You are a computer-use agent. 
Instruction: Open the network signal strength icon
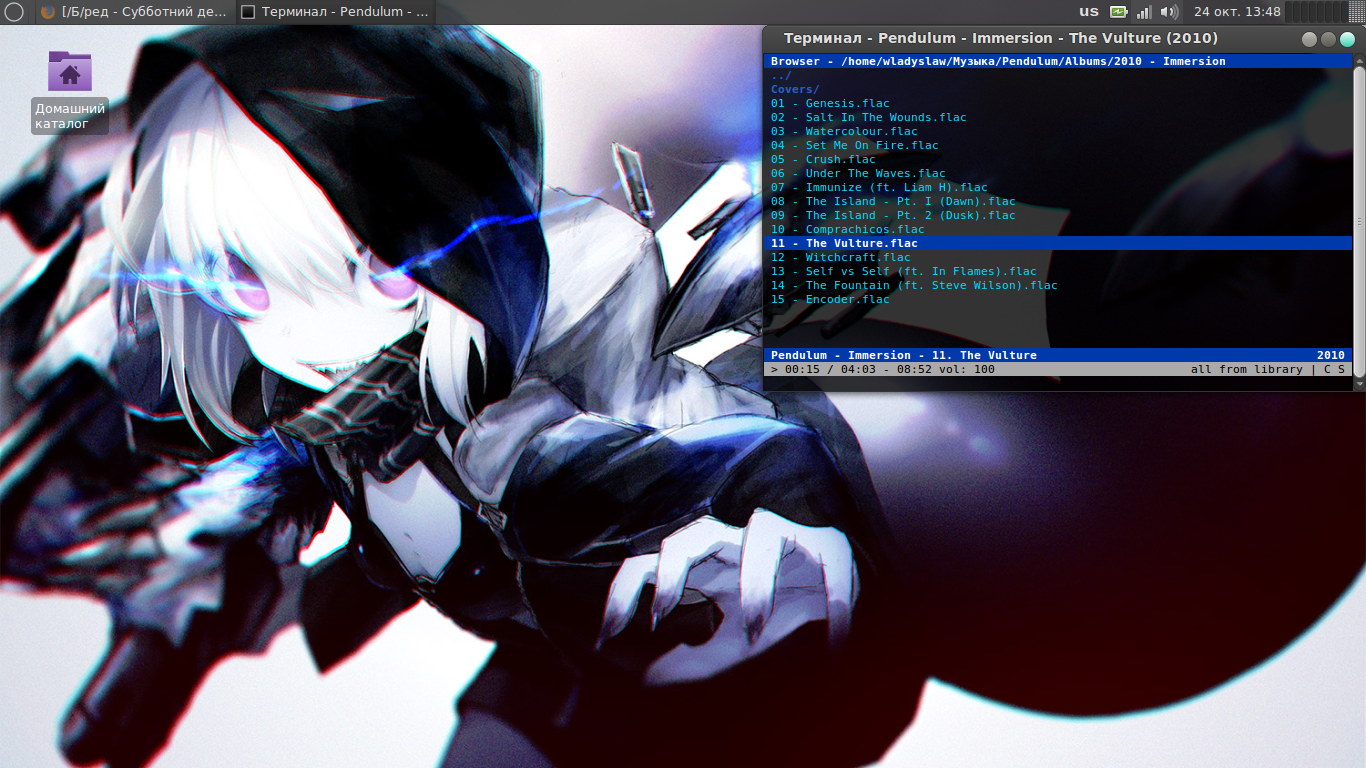pos(1144,12)
